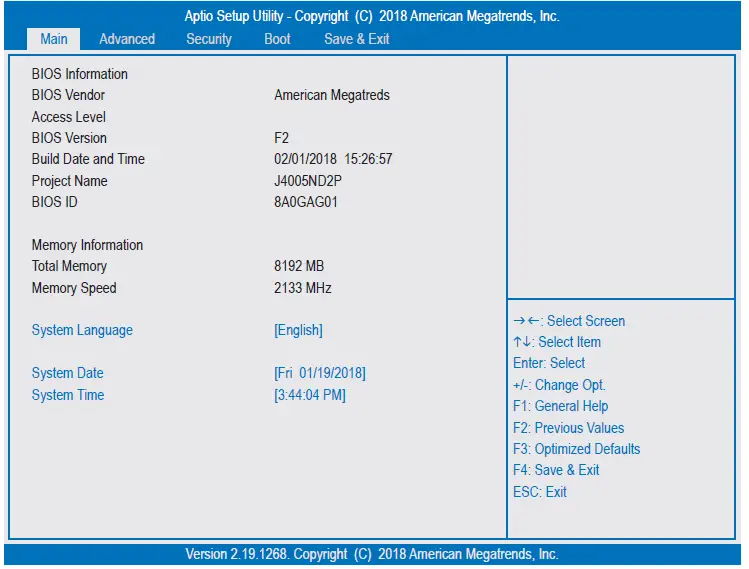The height and width of the screenshot is (569, 749).
Task: Click the F3: Optimized Defaults hint
Action: point(577,449)
